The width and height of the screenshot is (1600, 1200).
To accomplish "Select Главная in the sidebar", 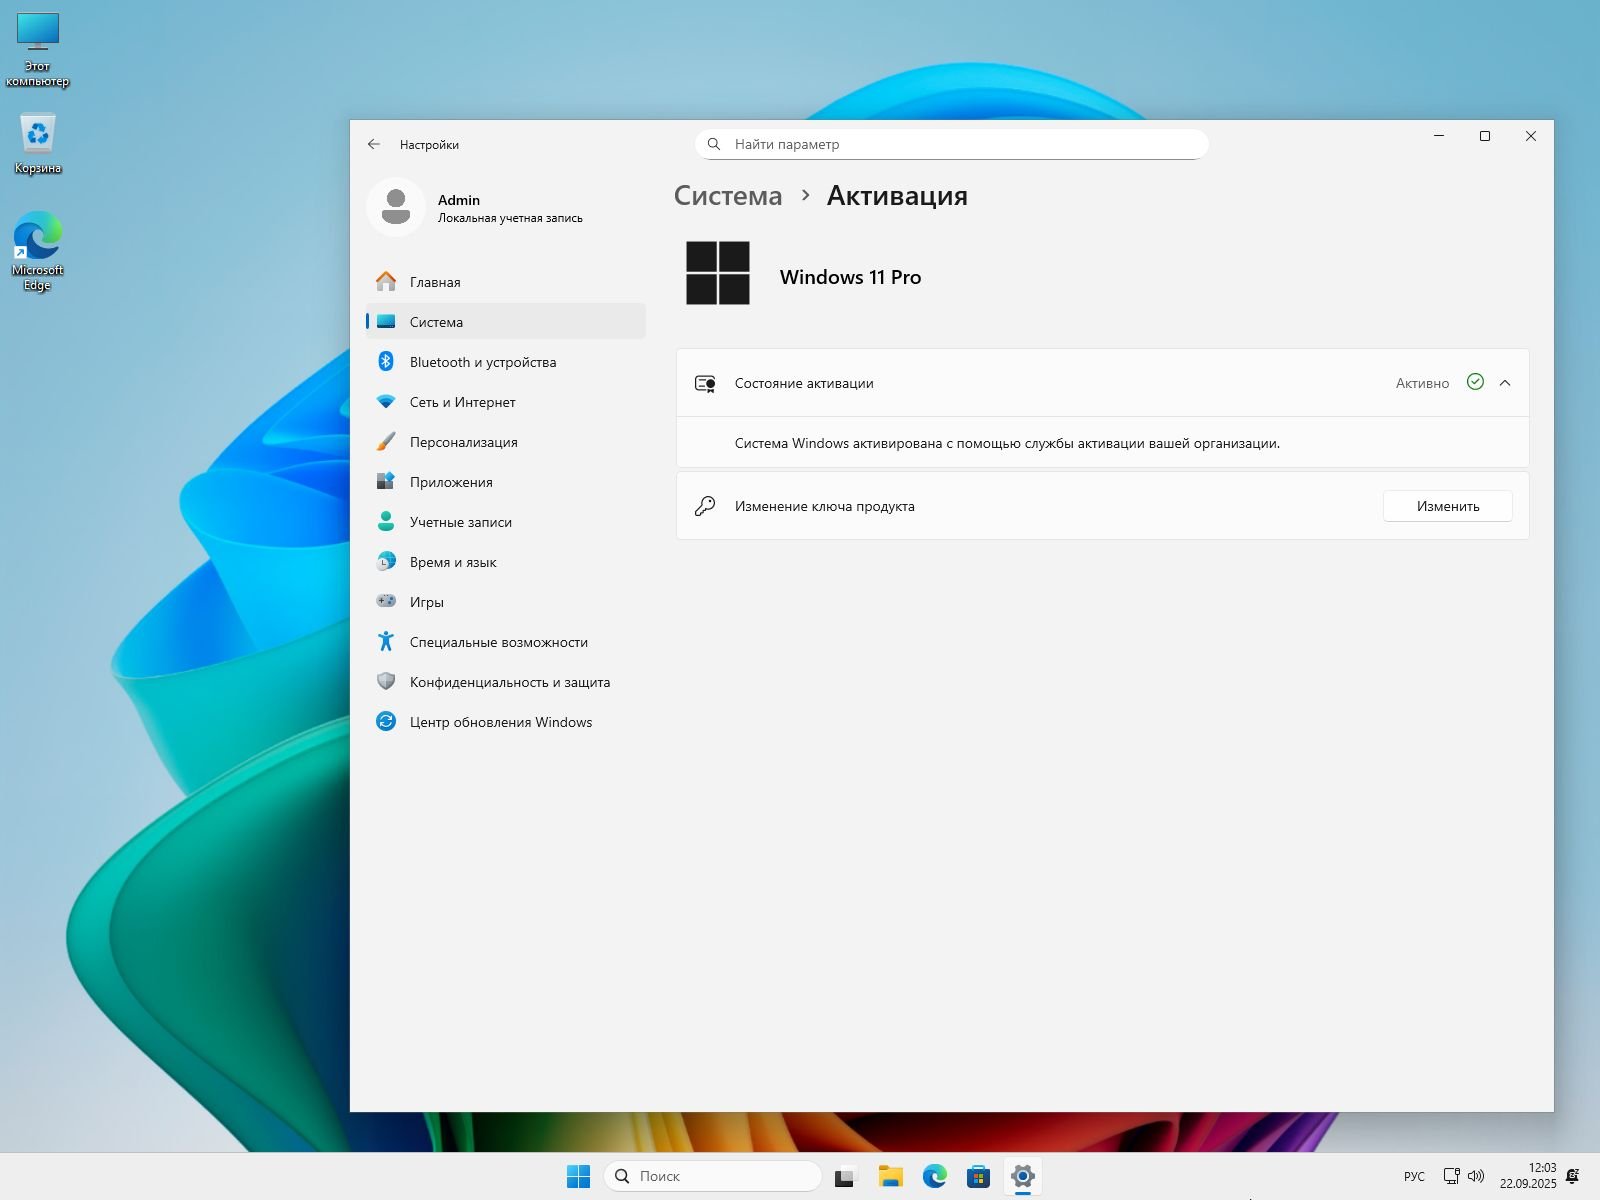I will (435, 282).
